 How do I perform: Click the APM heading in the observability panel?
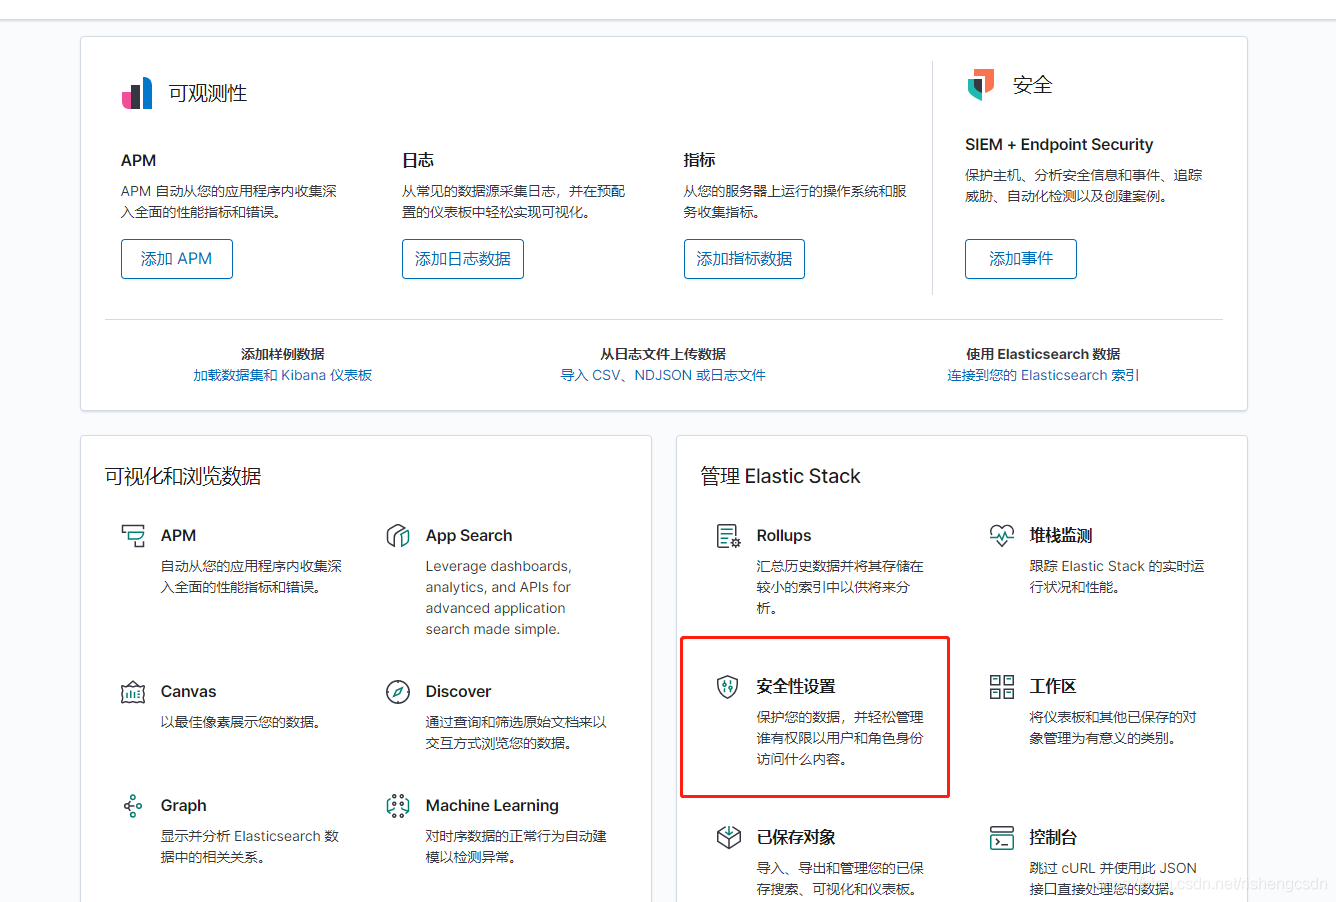(x=138, y=161)
